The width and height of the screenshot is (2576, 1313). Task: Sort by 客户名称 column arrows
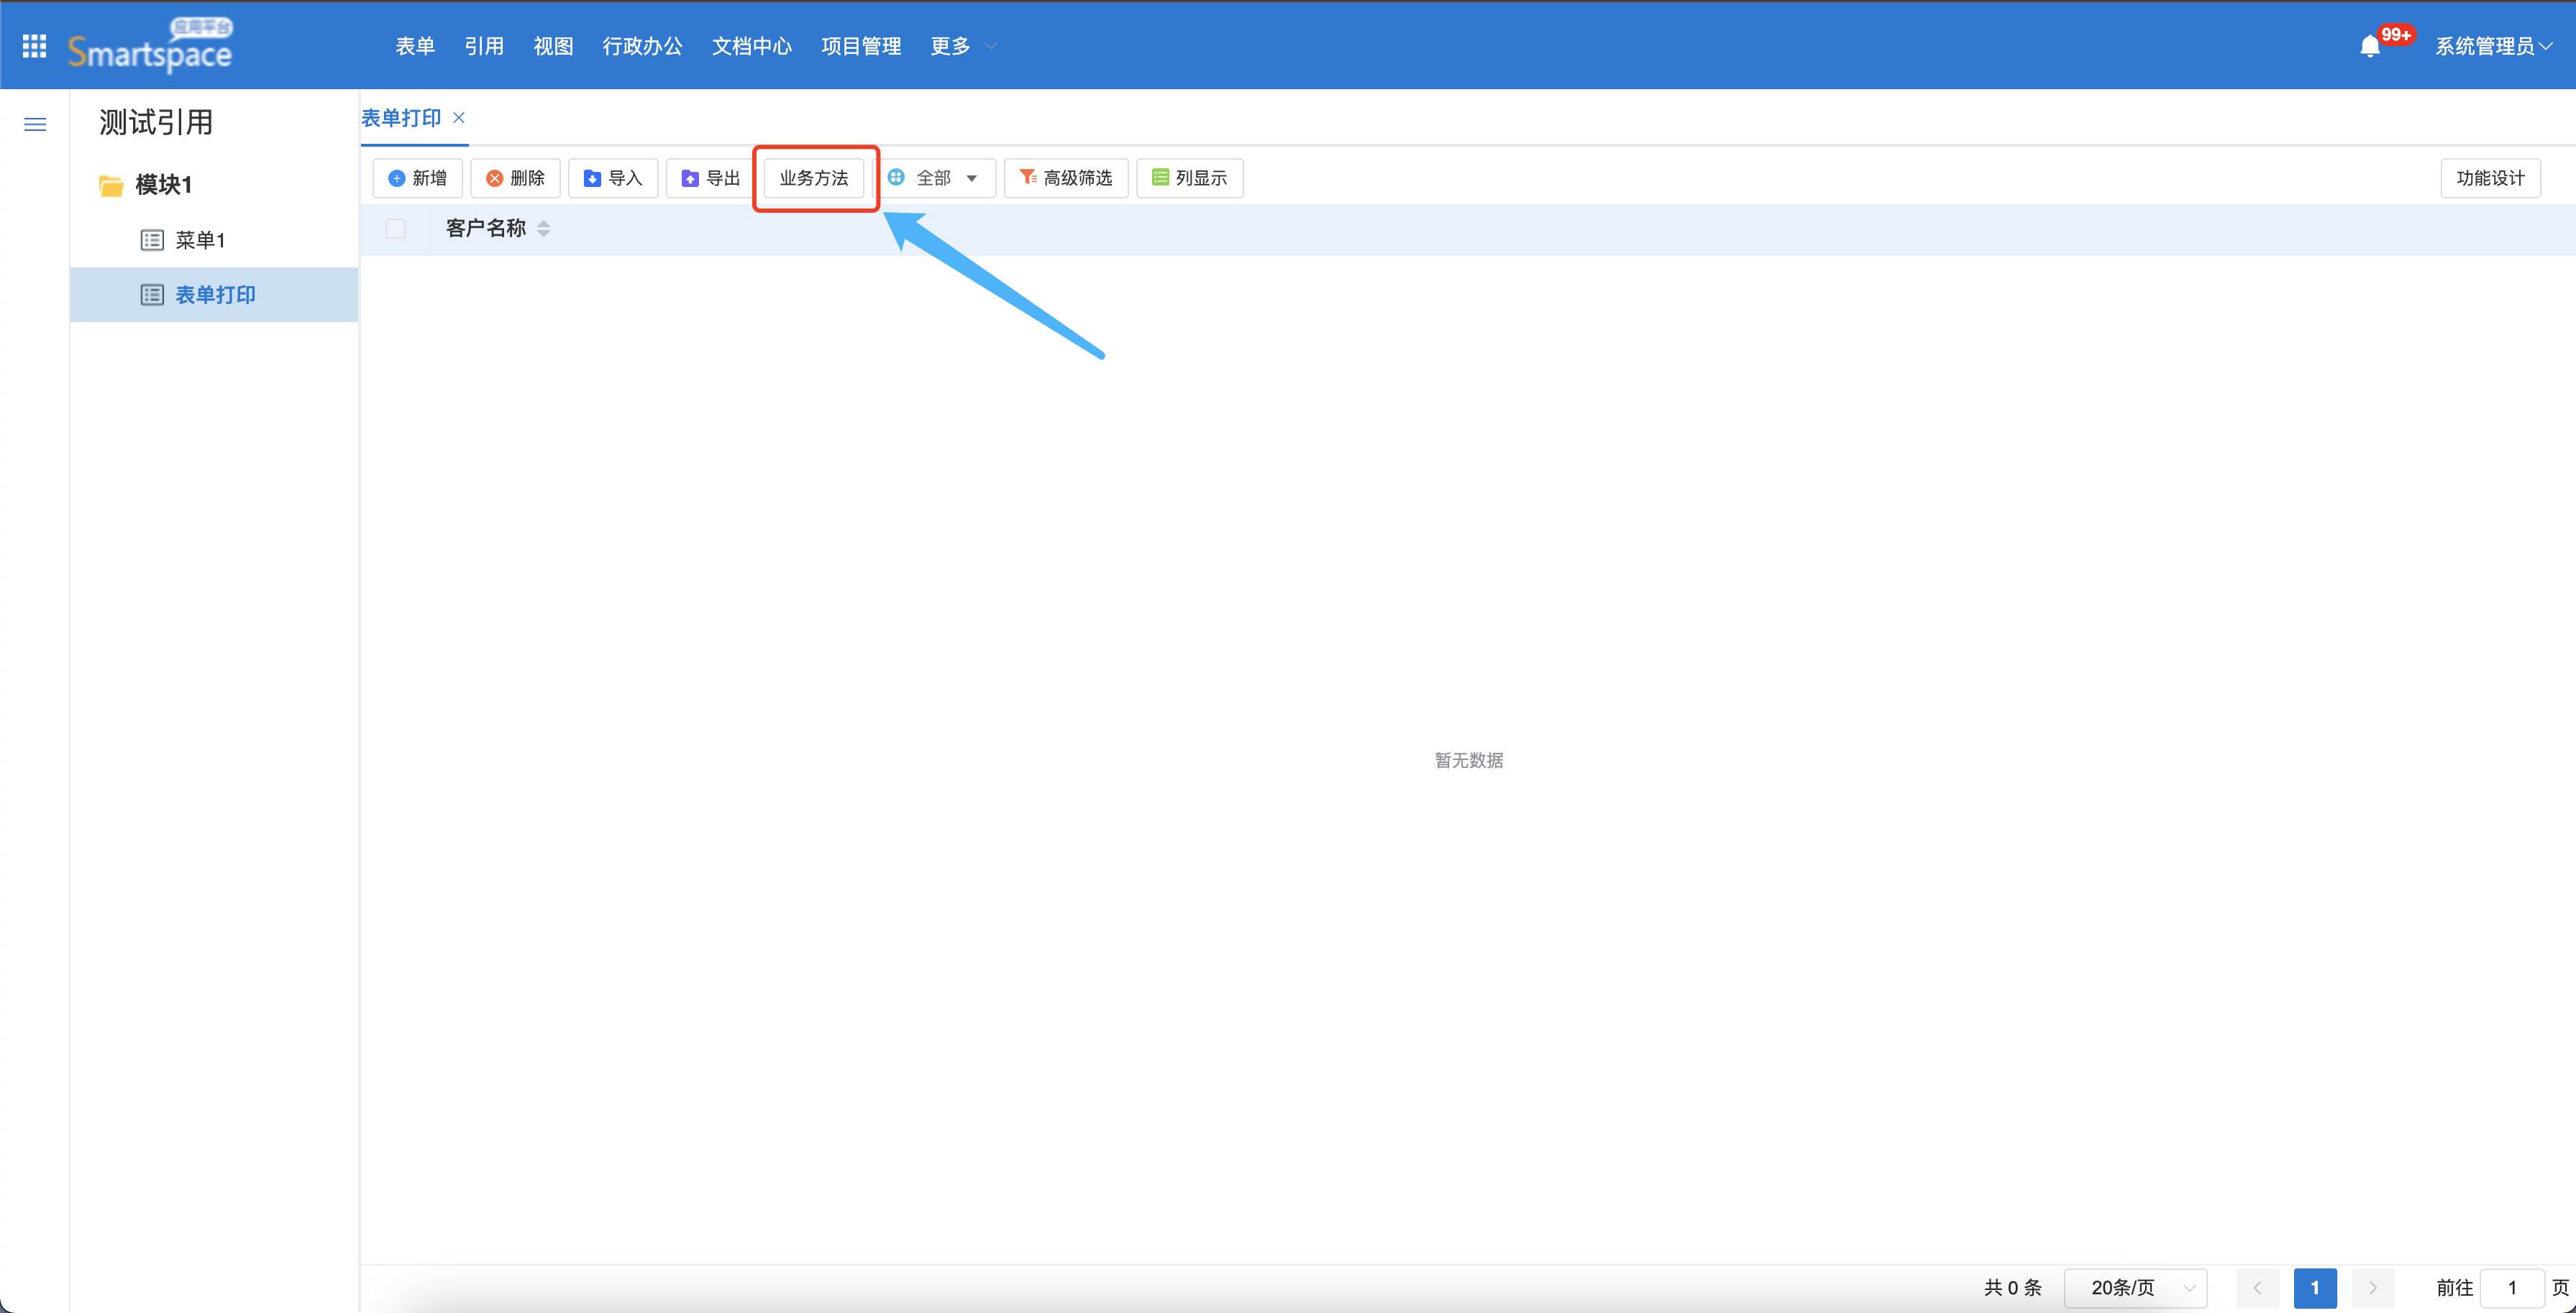543,229
